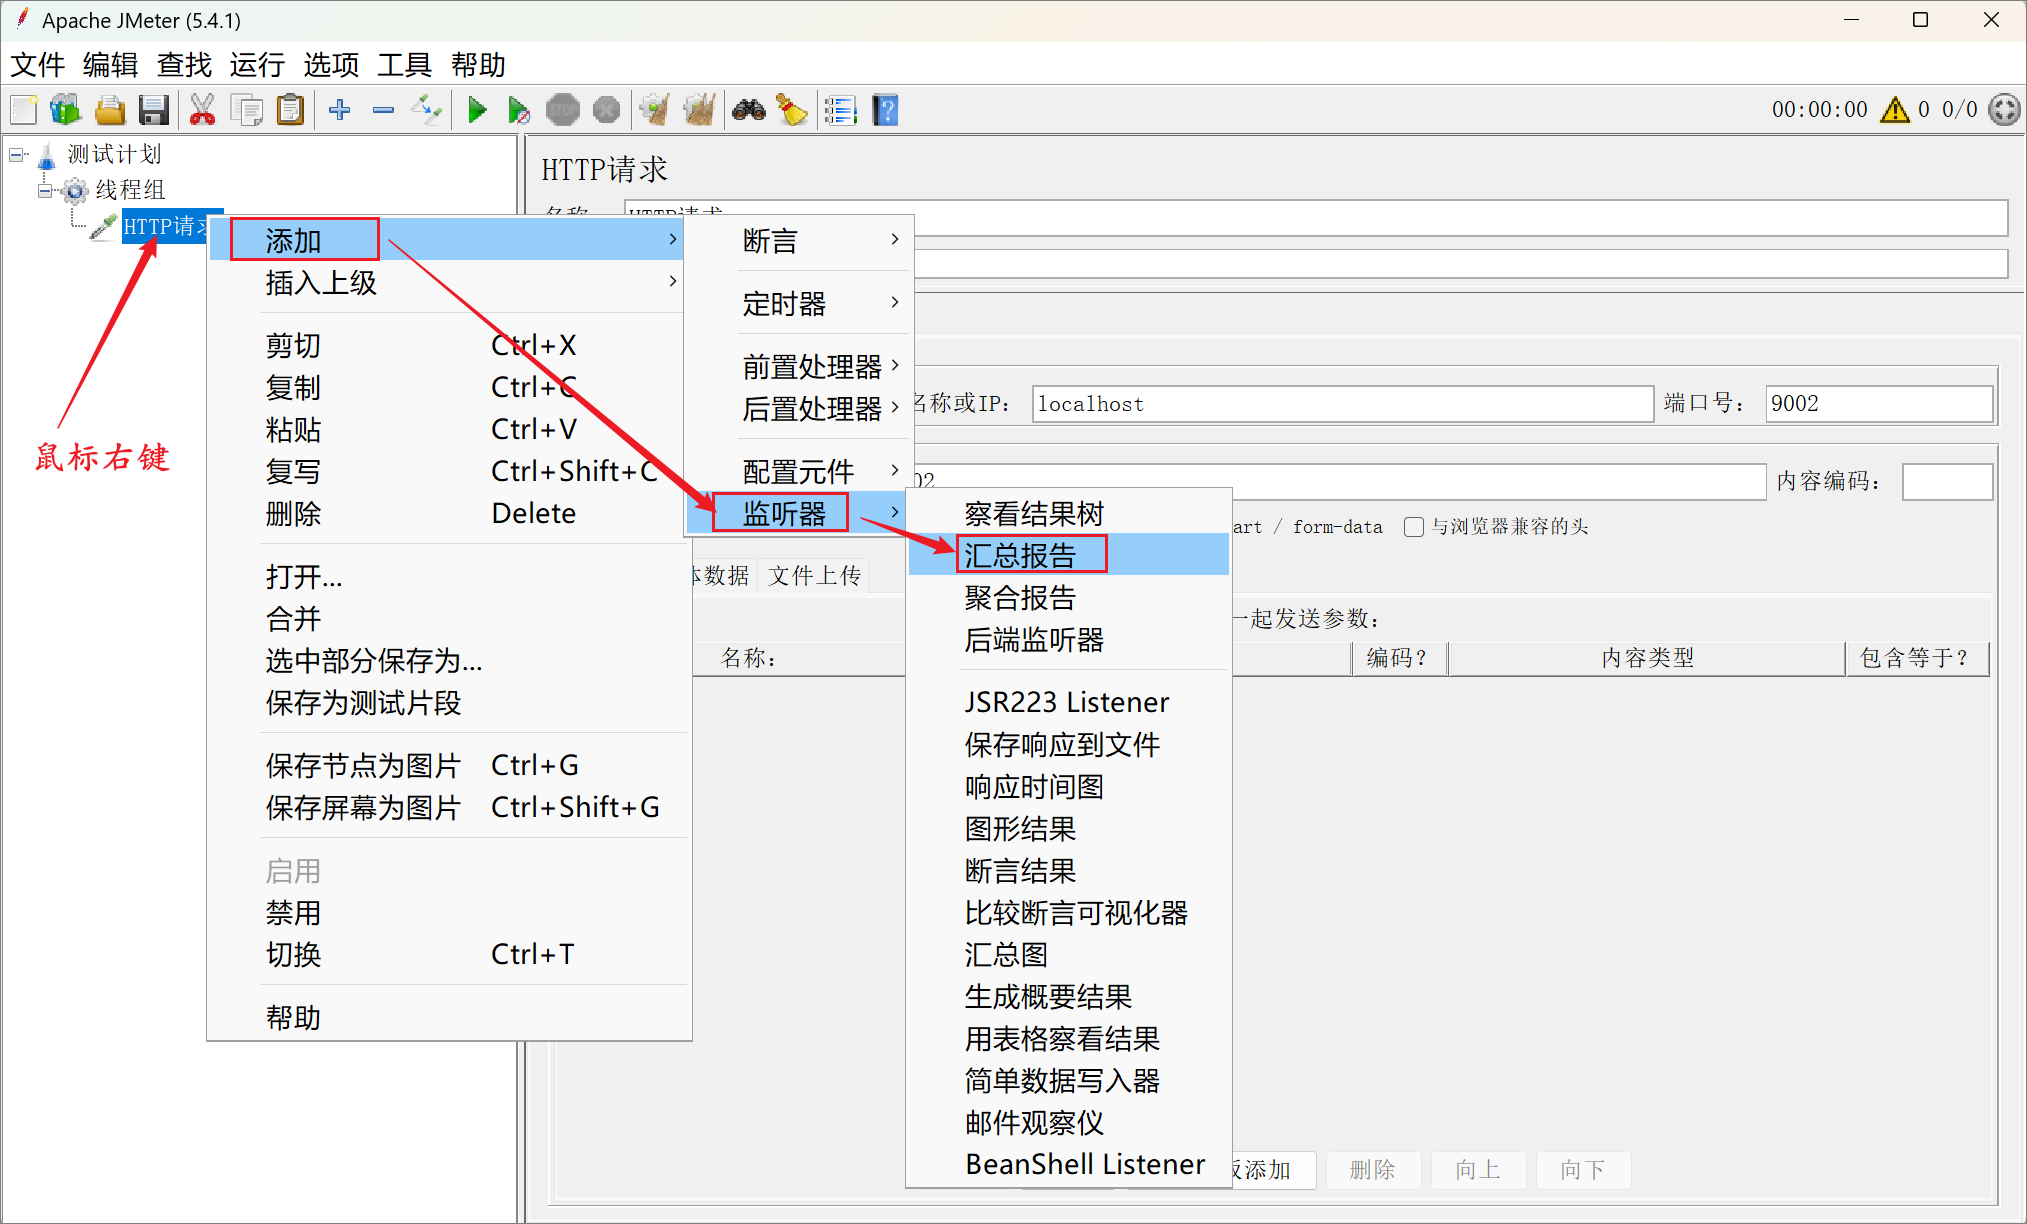2027x1224 pixels.
Task: Open the 文件 menu in menu bar
Action: [37, 65]
